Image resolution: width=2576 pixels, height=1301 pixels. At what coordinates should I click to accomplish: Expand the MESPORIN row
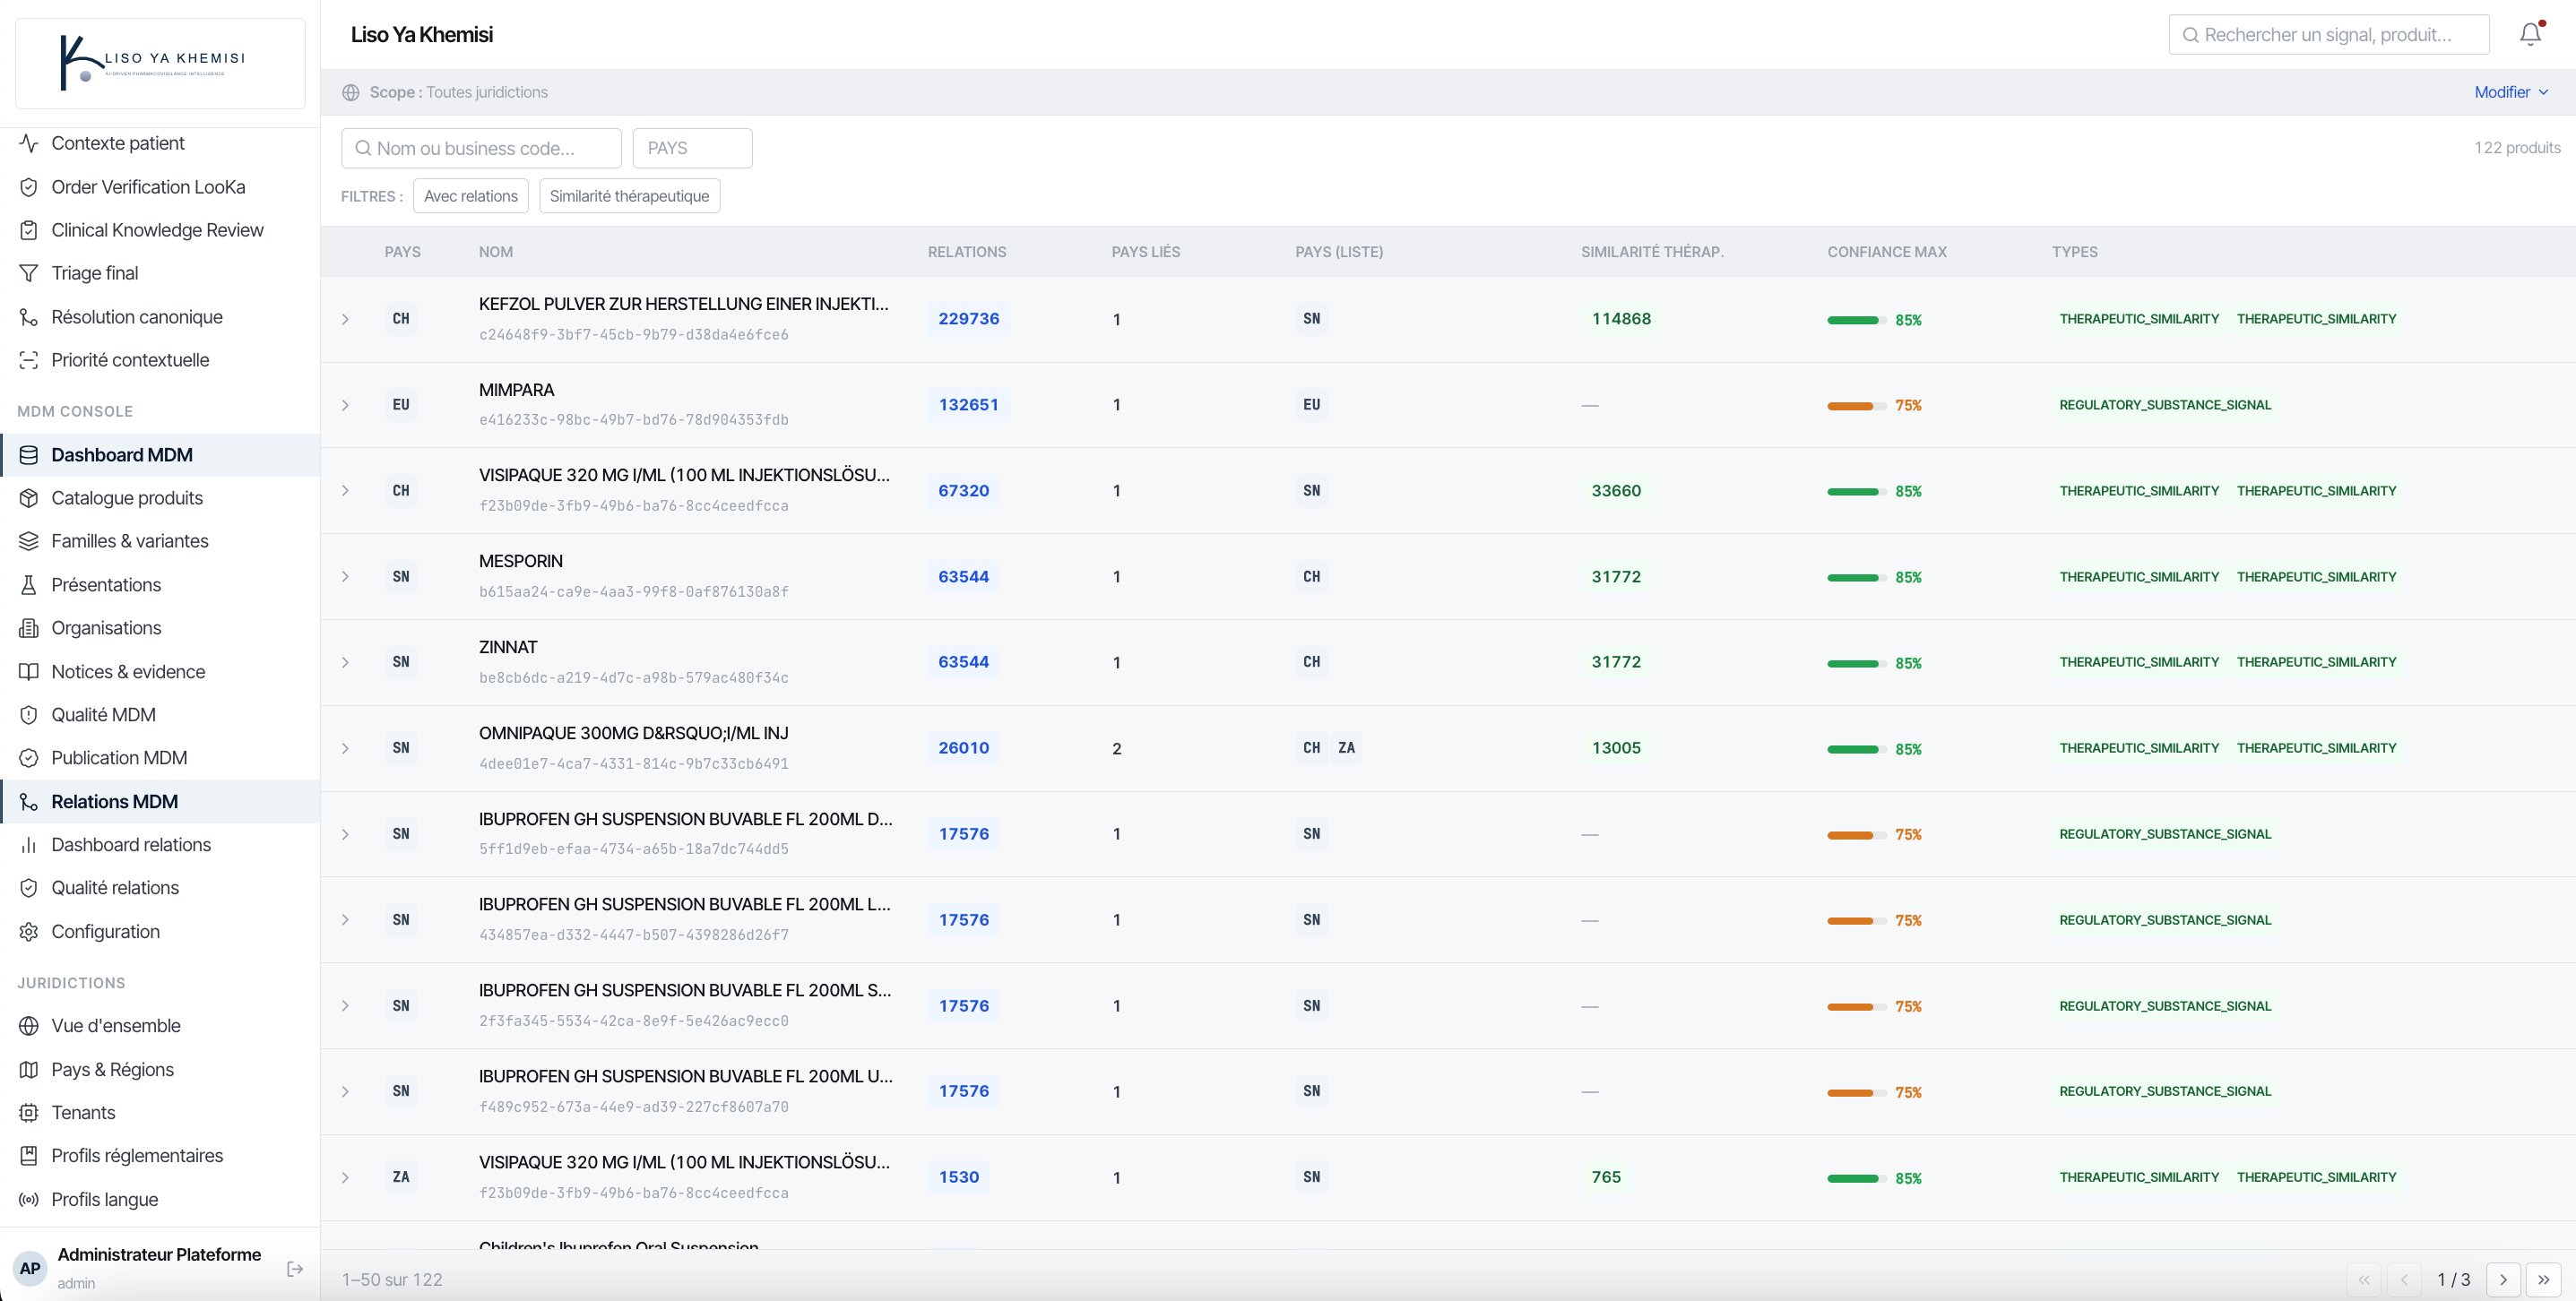point(345,577)
